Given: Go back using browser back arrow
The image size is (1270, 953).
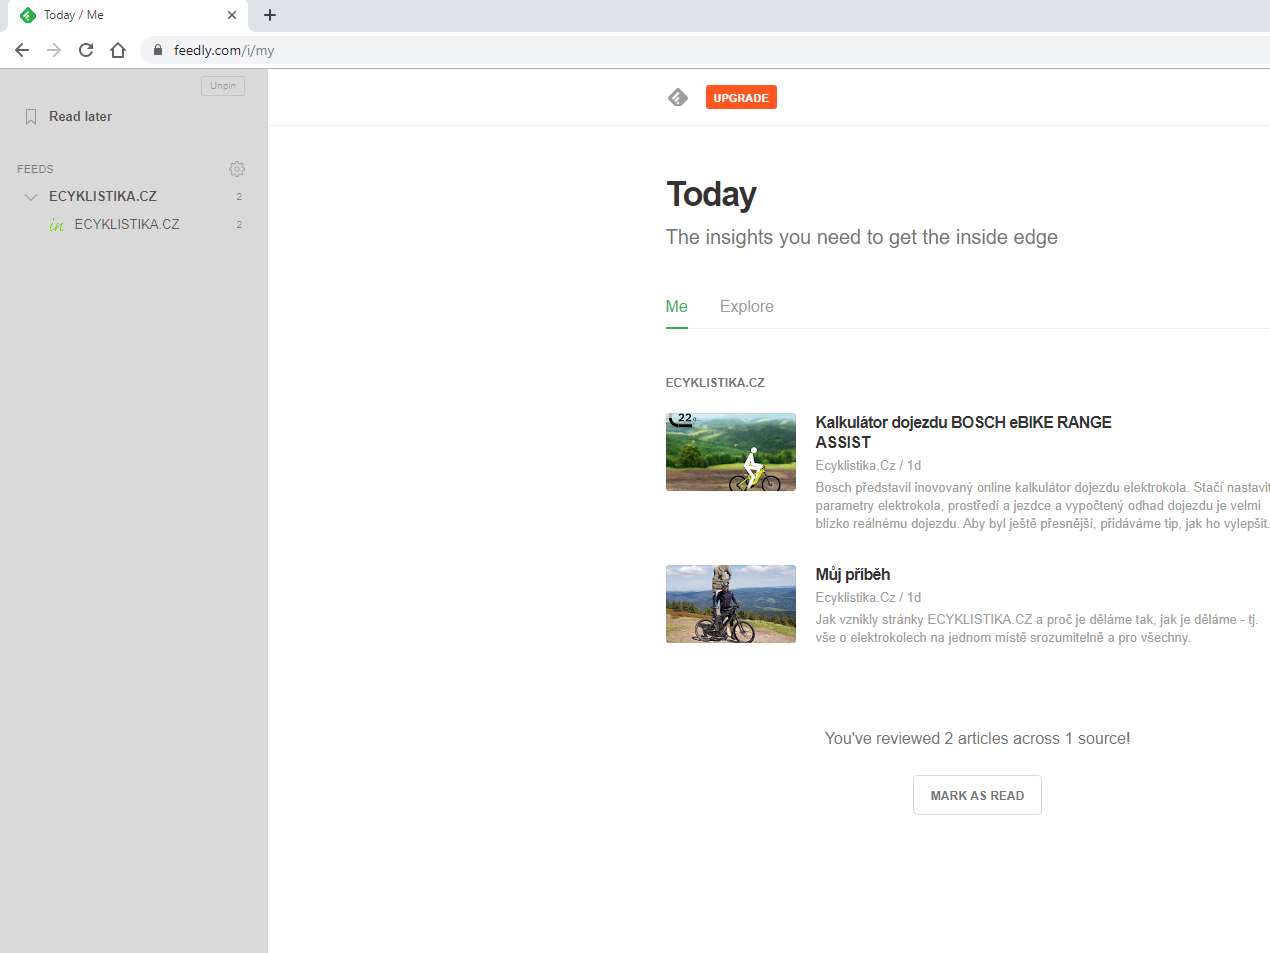Looking at the screenshot, I should click(22, 50).
